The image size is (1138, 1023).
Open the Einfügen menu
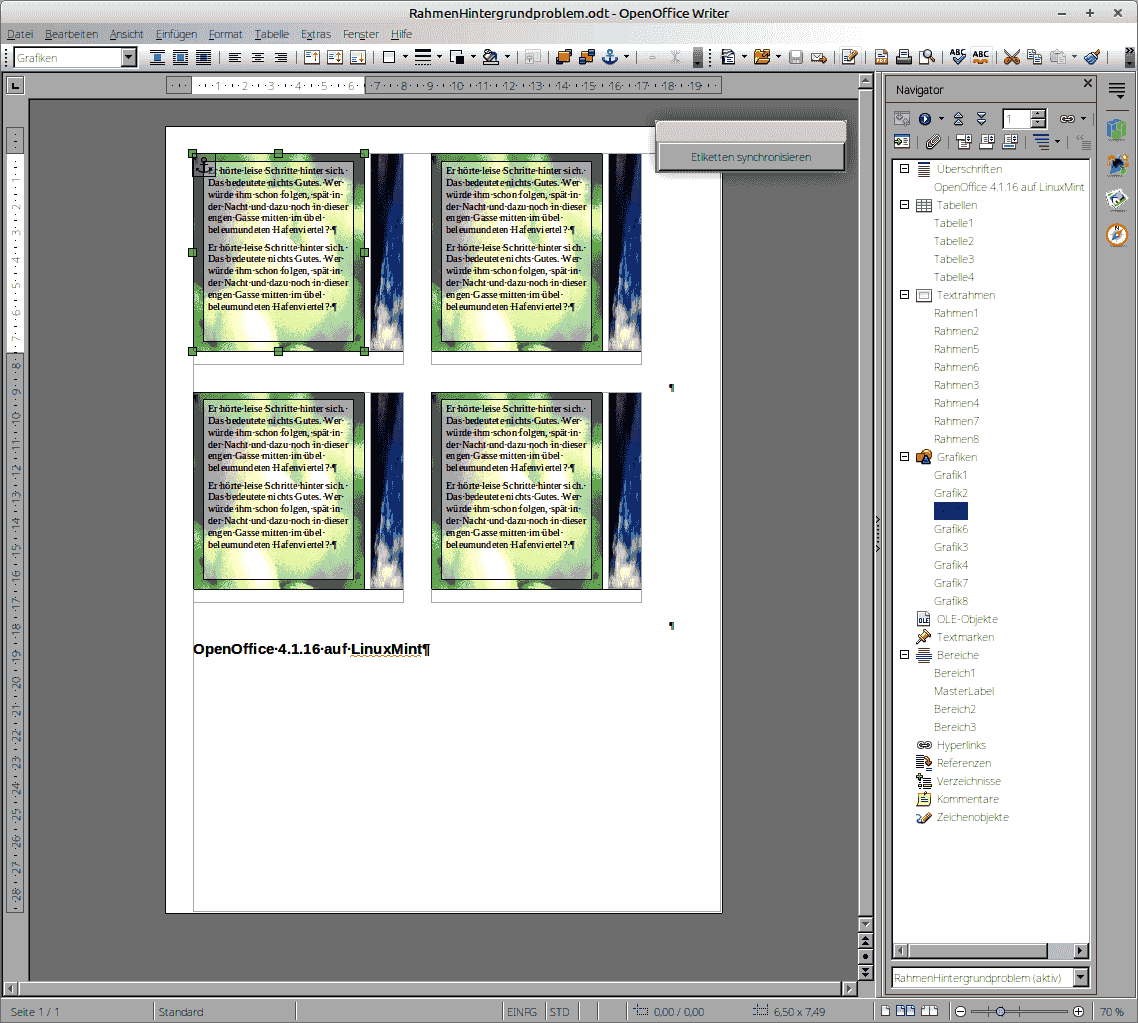176,34
